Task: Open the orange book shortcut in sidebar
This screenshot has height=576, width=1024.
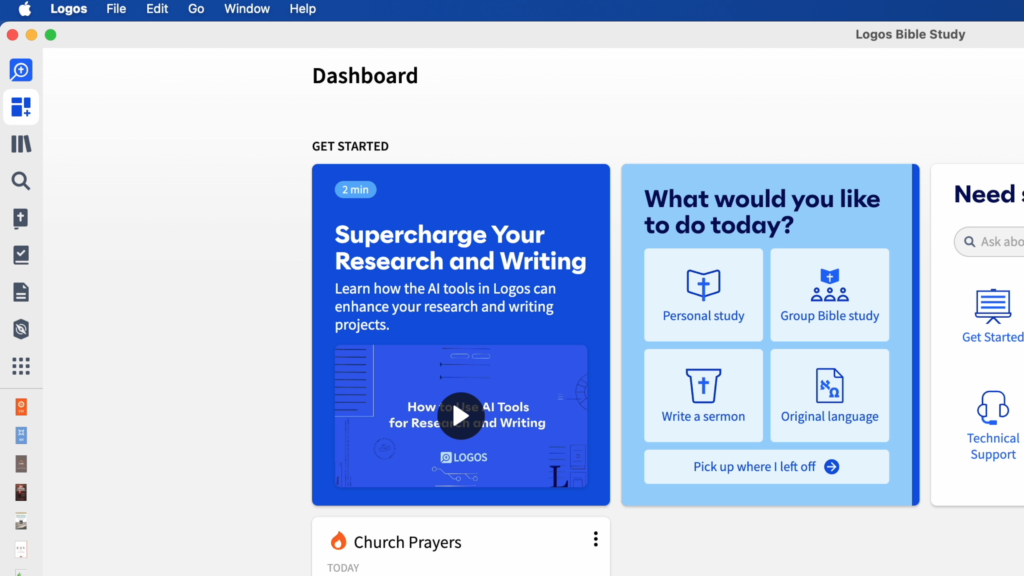Action: pyautogui.click(x=21, y=407)
